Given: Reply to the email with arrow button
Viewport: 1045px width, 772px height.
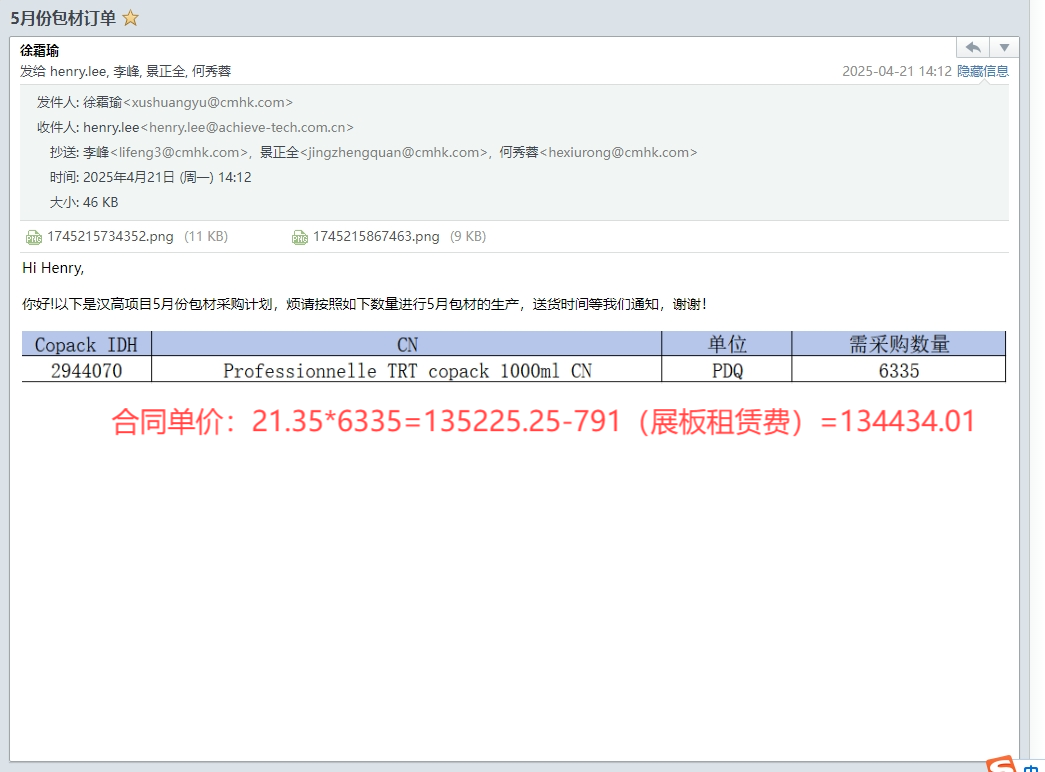Looking at the screenshot, I should [973, 48].
